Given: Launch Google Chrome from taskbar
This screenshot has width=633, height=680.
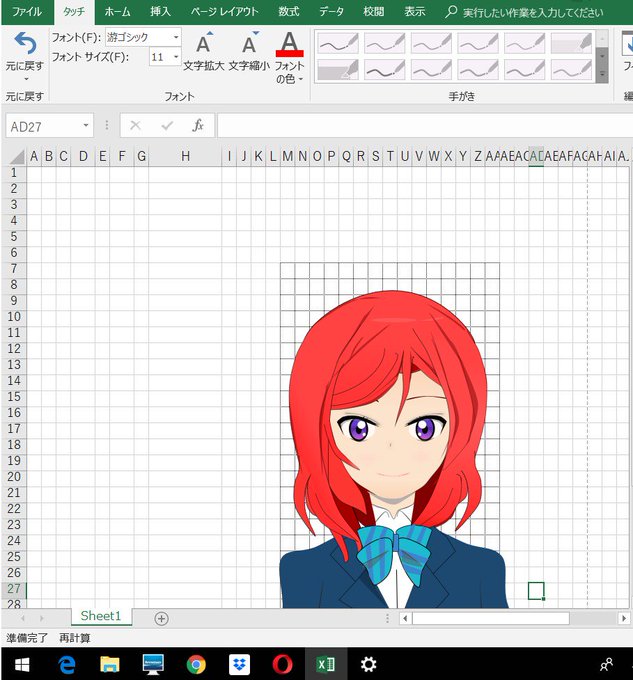Looking at the screenshot, I should (x=196, y=664).
